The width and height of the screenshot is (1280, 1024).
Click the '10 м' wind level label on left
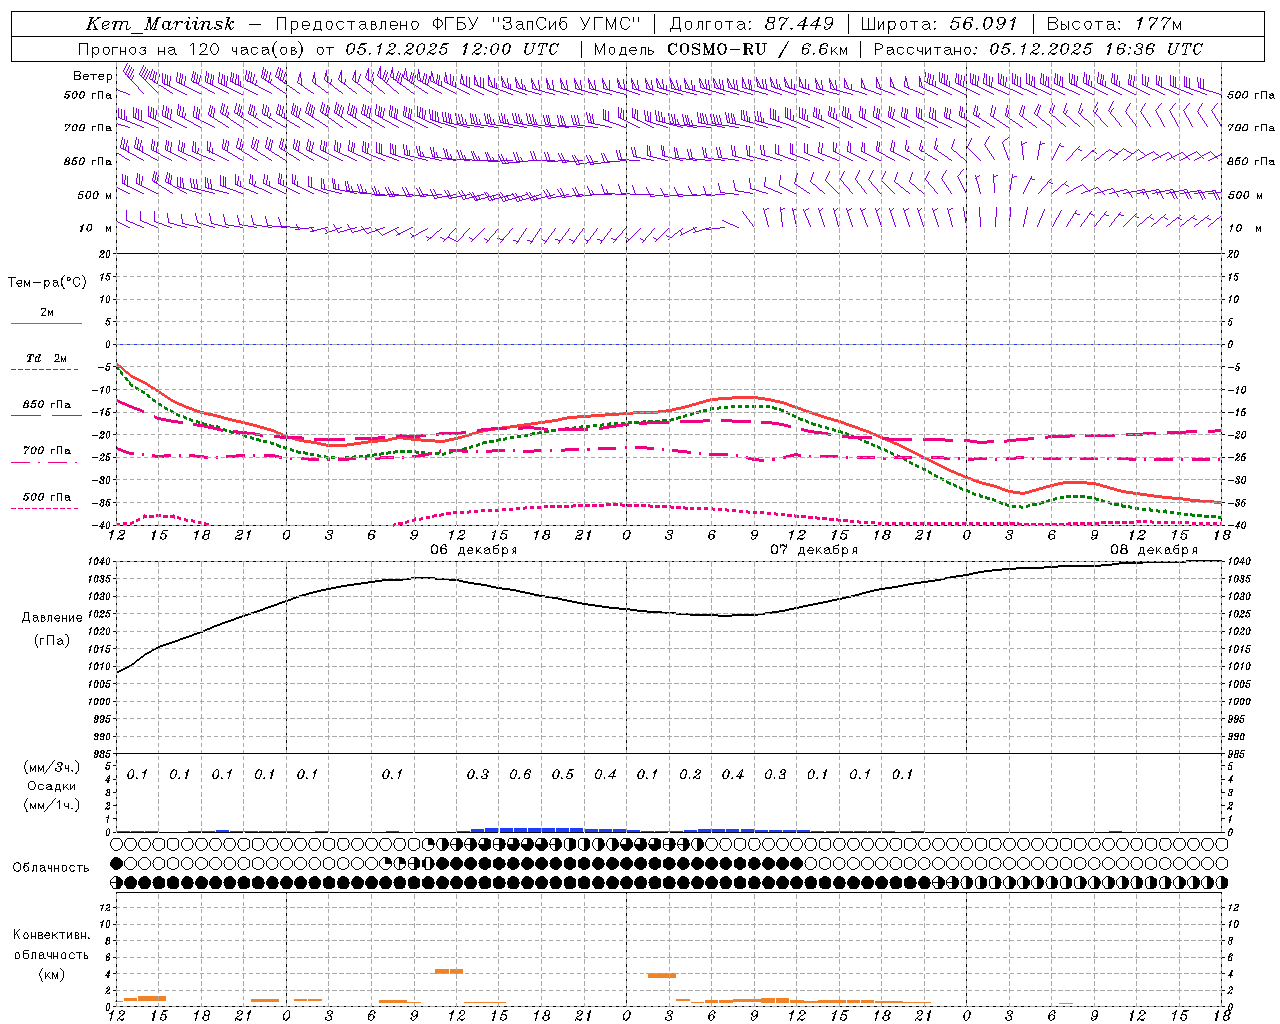coord(97,229)
